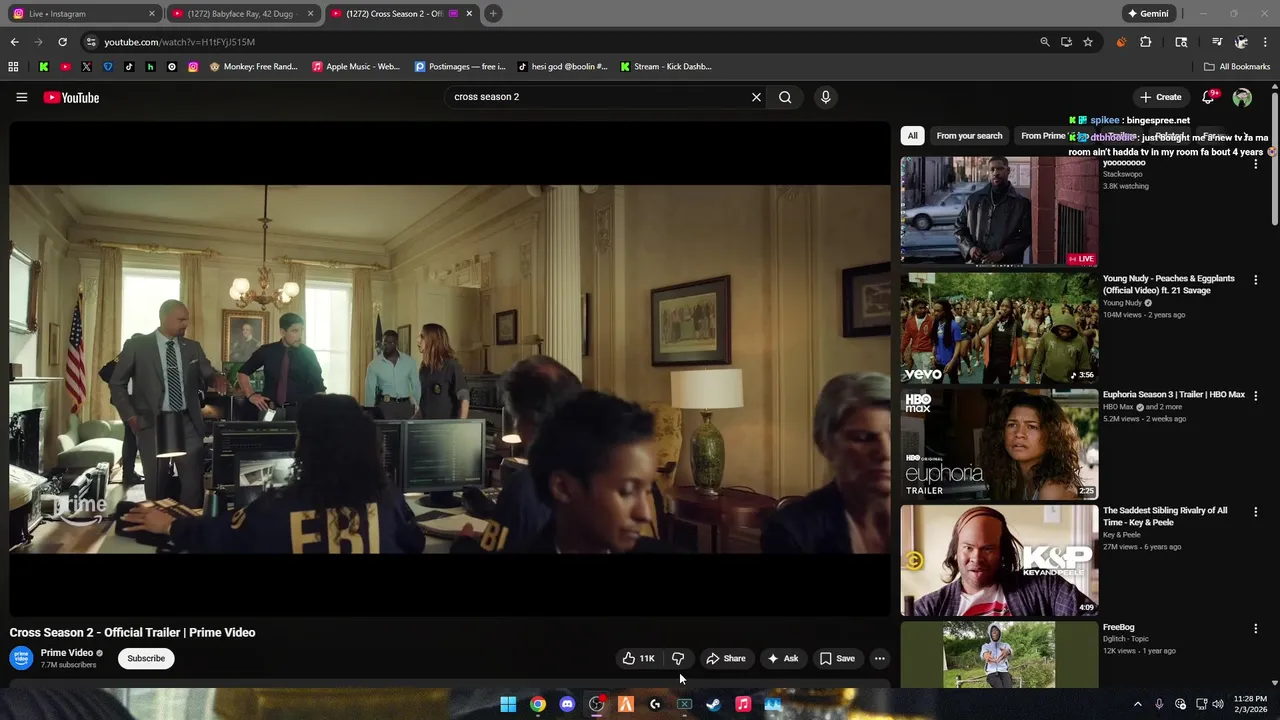Share the Cross Season 2 trailer

tap(725, 658)
